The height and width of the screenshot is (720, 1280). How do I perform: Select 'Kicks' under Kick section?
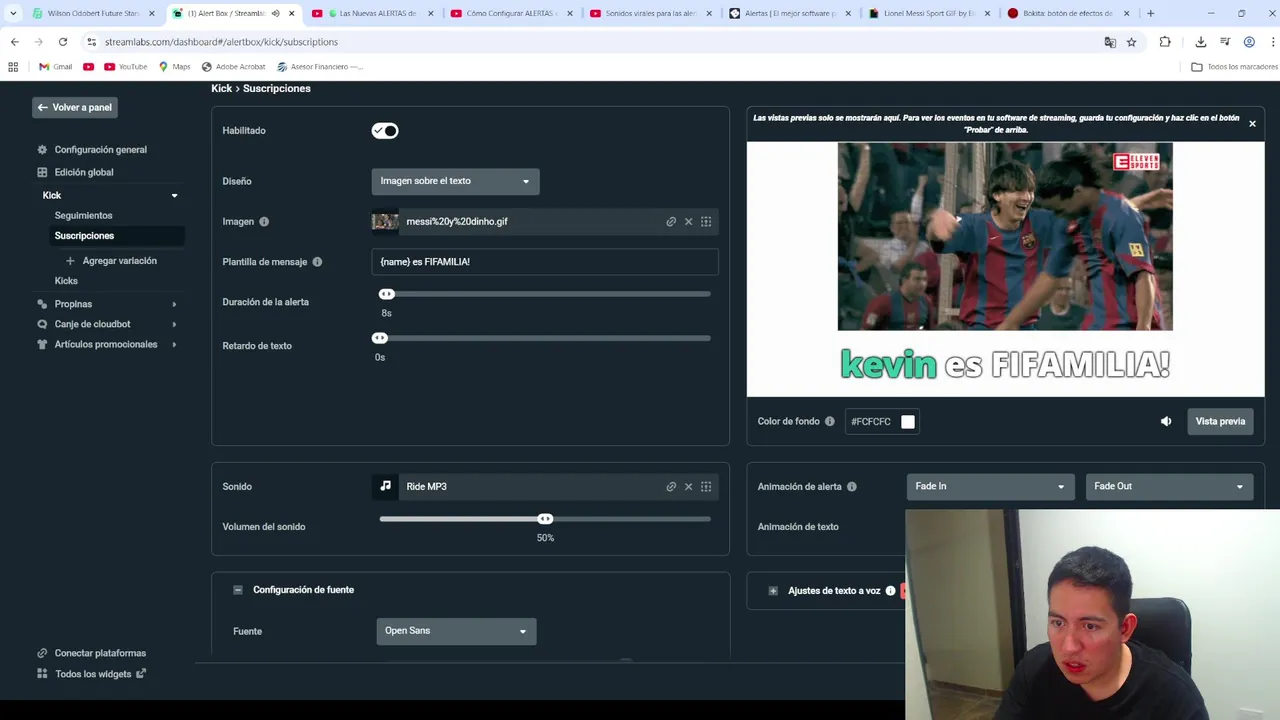point(66,281)
